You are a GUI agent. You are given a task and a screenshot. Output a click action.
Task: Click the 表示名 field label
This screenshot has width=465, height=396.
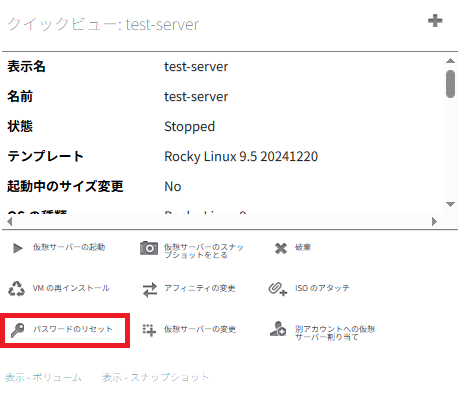[x=26, y=66]
